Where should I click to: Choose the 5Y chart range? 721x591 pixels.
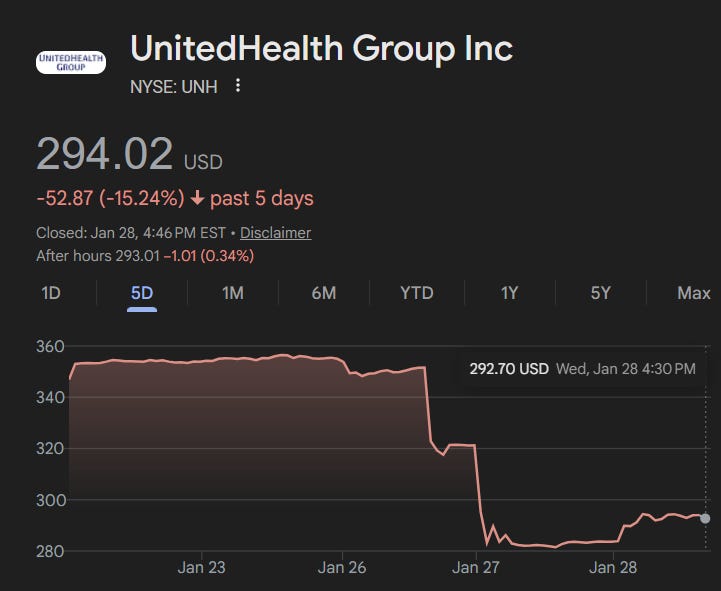600,293
